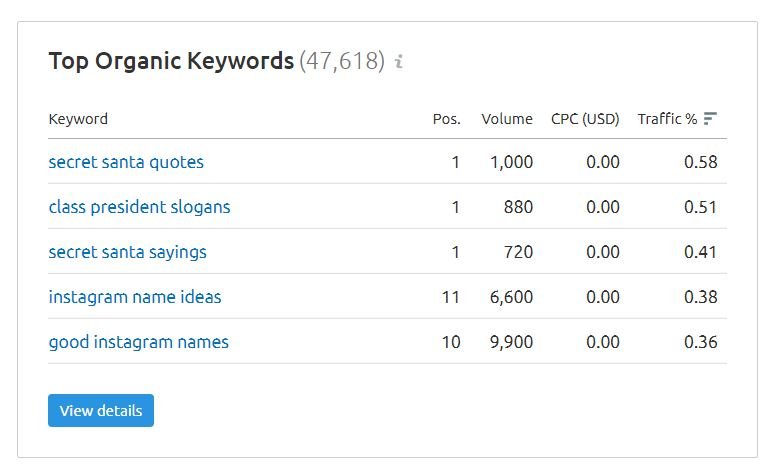This screenshot has width=770, height=473.
Task: Click the Volume column header
Action: (x=507, y=119)
